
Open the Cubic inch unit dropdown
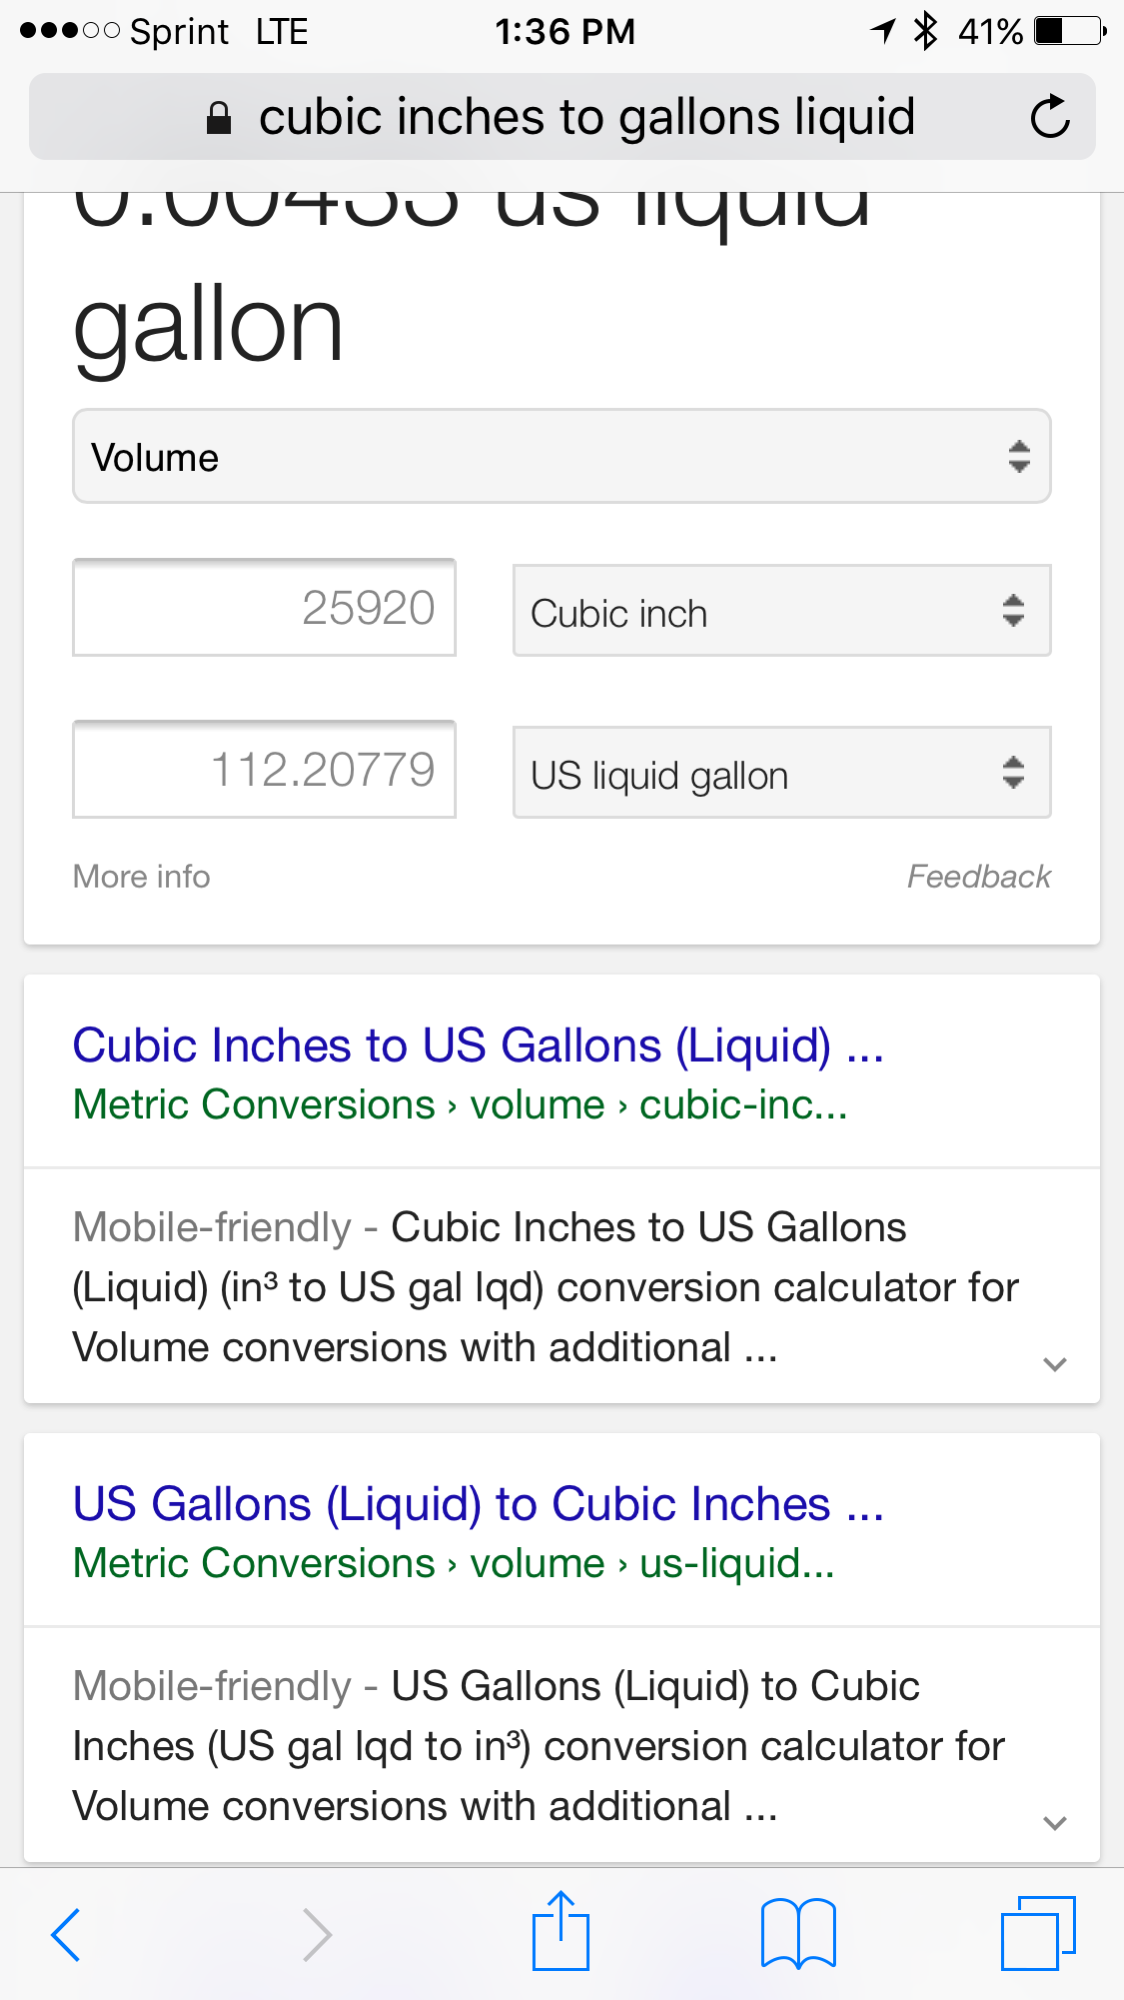[x=781, y=611]
